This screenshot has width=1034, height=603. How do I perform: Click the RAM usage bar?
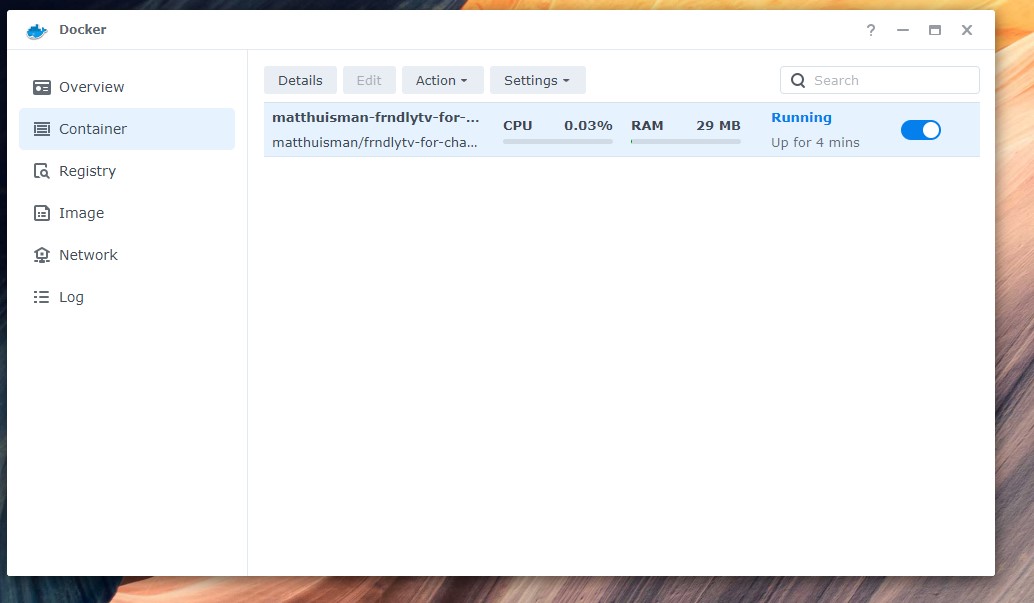pyautogui.click(x=685, y=142)
